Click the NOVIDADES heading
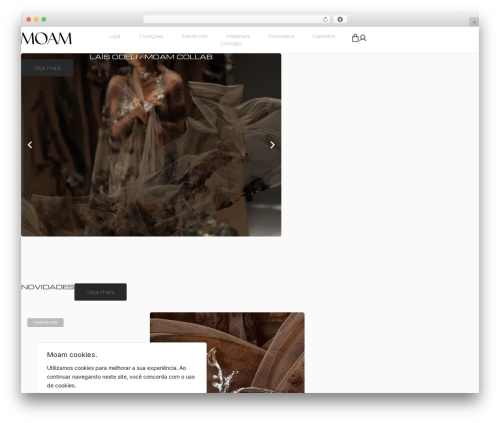Screen dimensions: 500x423 [48, 287]
